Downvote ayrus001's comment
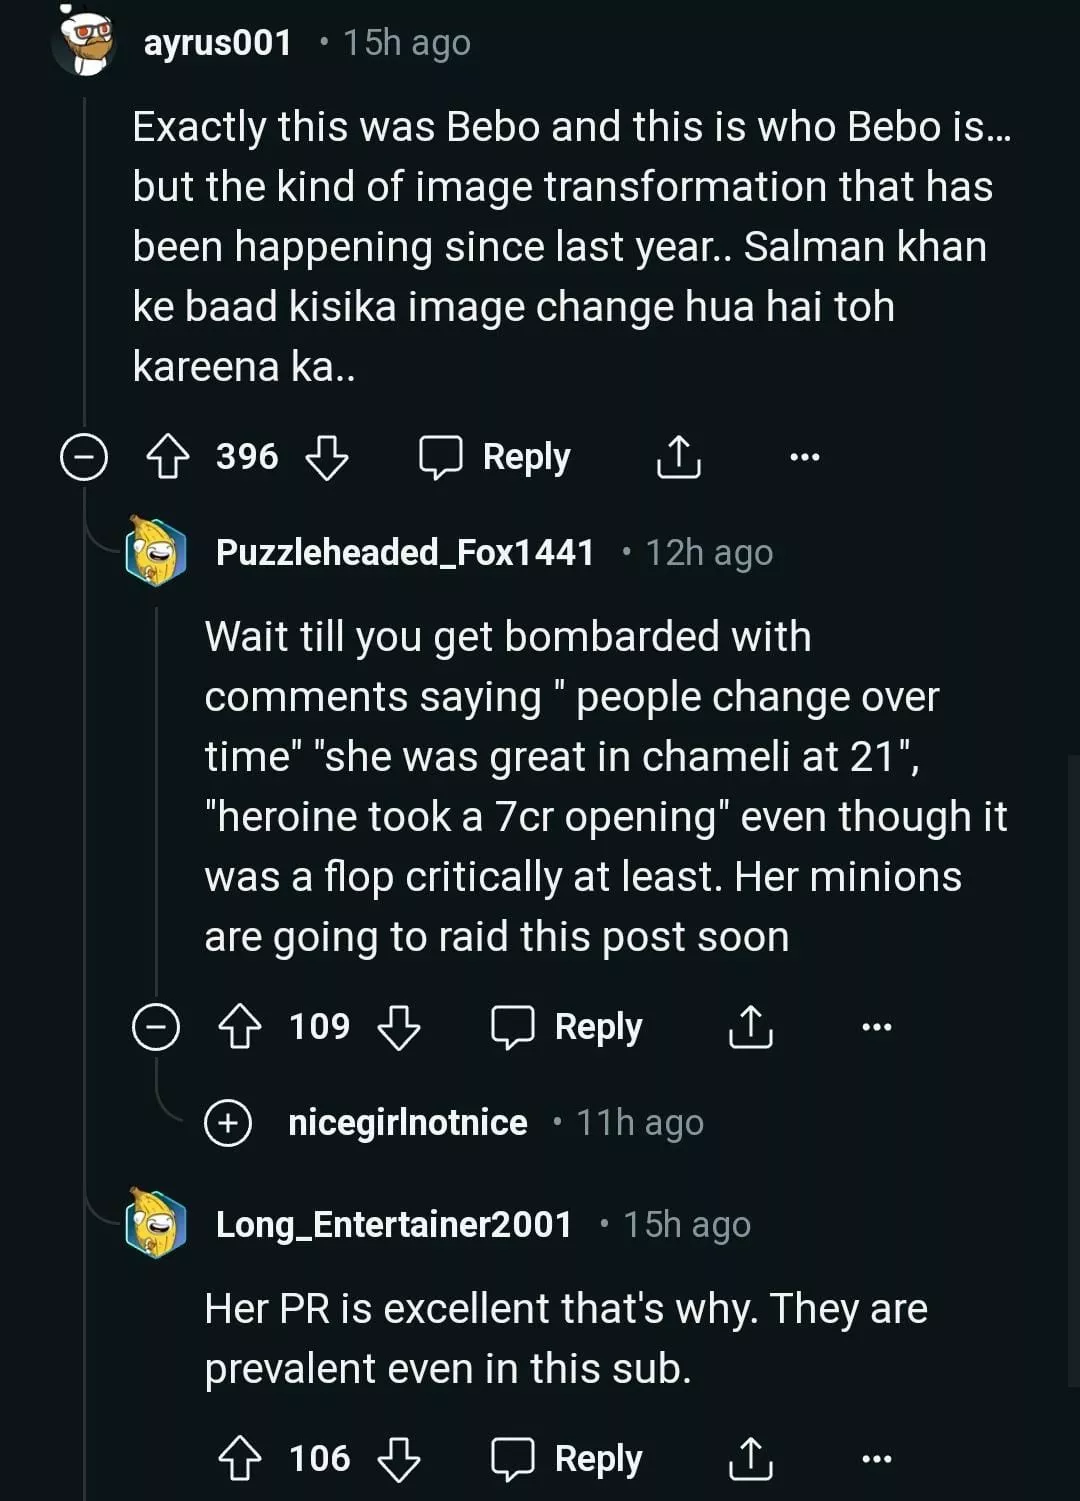 click(x=326, y=458)
